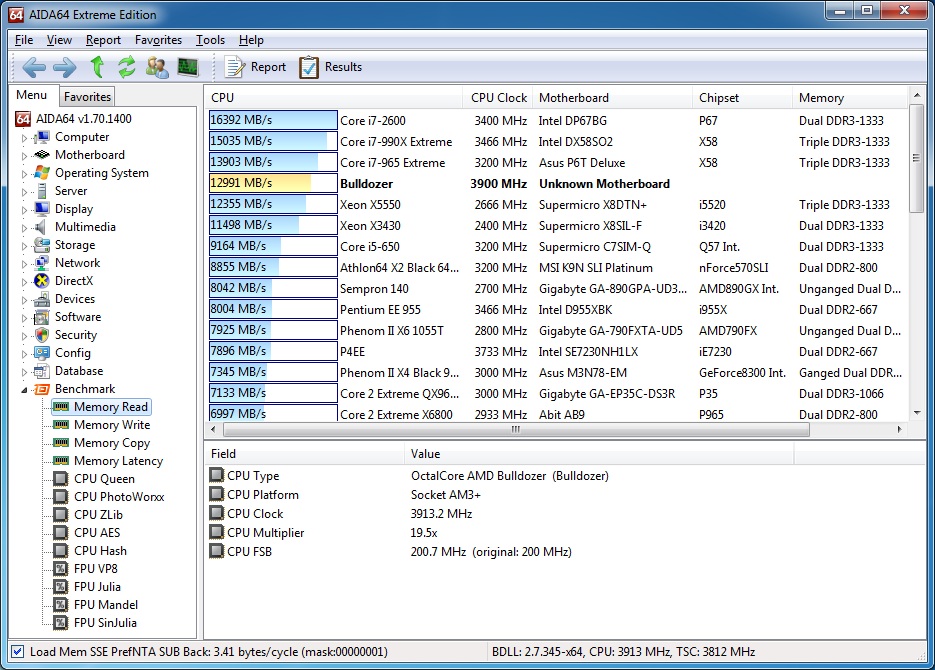Sort by the Memory column header
Image resolution: width=935 pixels, height=670 pixels.
(x=850, y=98)
